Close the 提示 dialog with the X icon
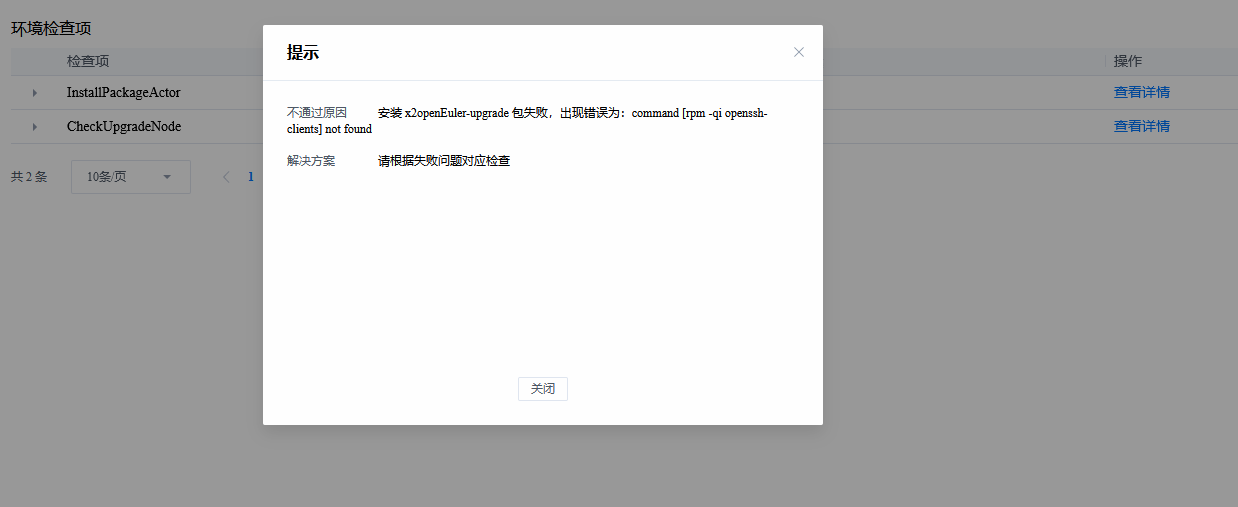 tap(798, 52)
